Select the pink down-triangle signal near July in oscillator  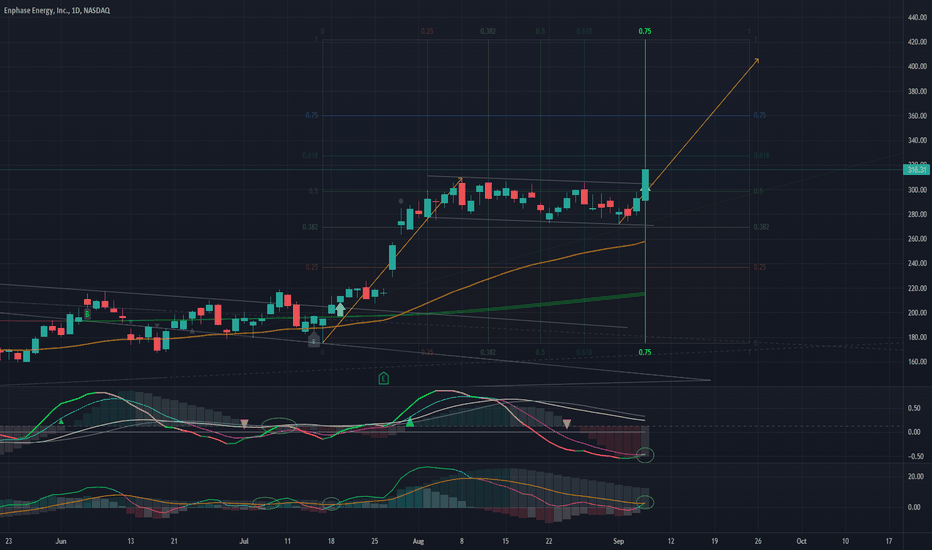pyautogui.click(x=244, y=424)
